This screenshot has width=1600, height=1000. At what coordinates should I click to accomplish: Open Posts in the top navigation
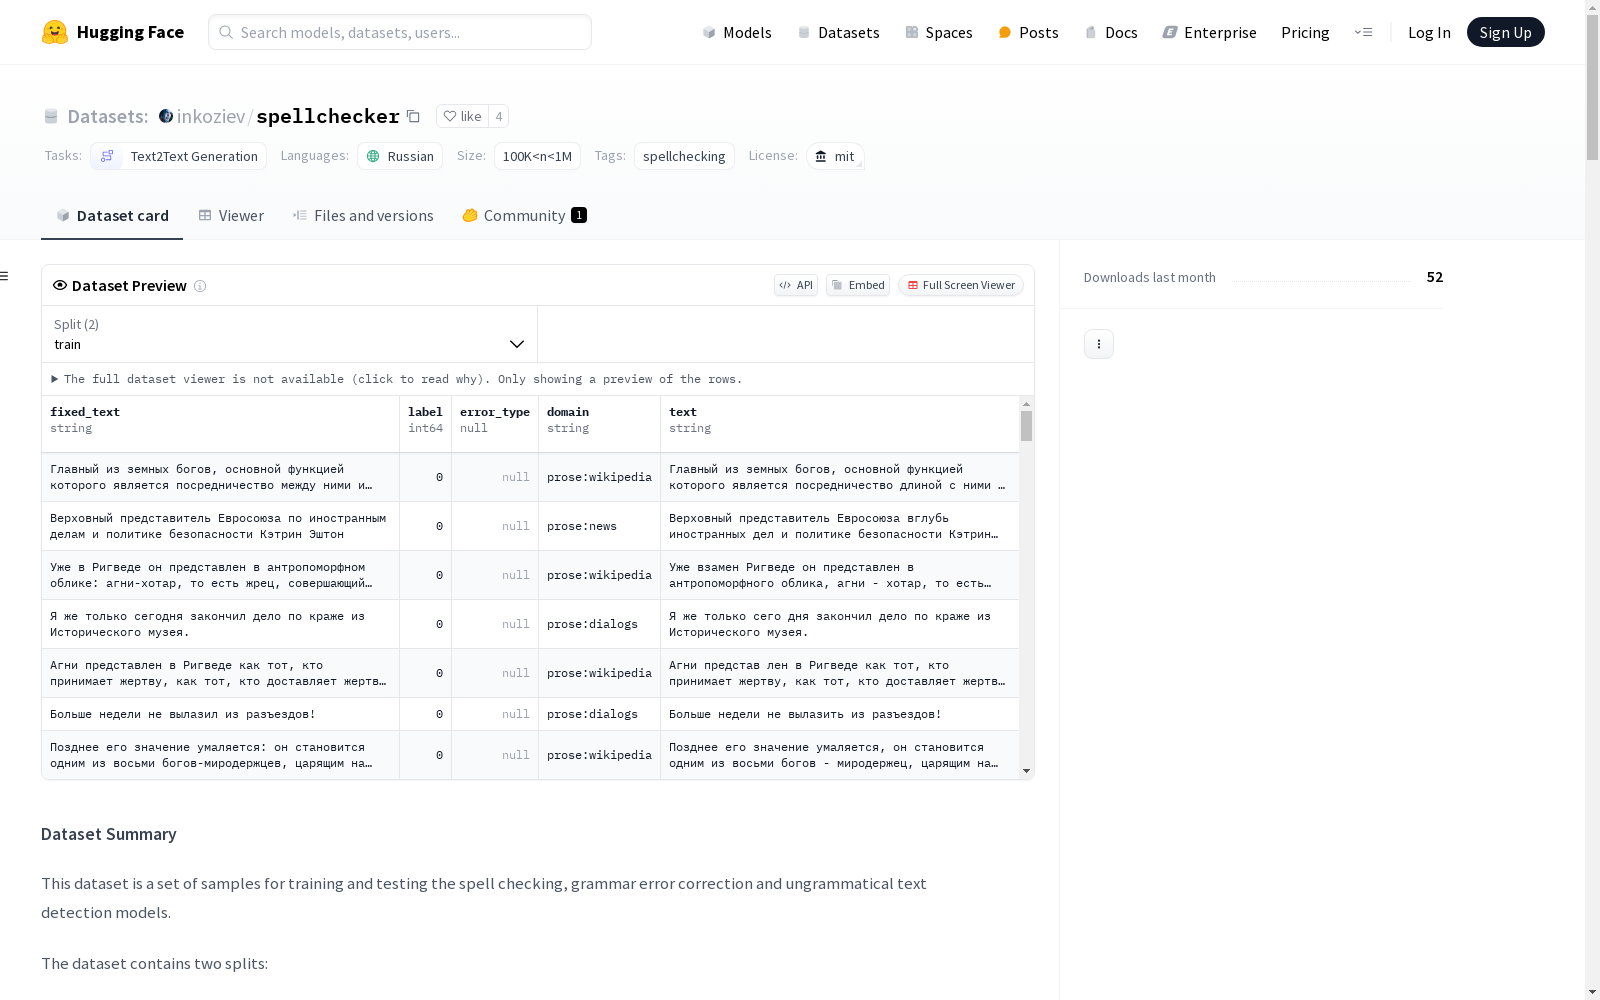(1028, 32)
